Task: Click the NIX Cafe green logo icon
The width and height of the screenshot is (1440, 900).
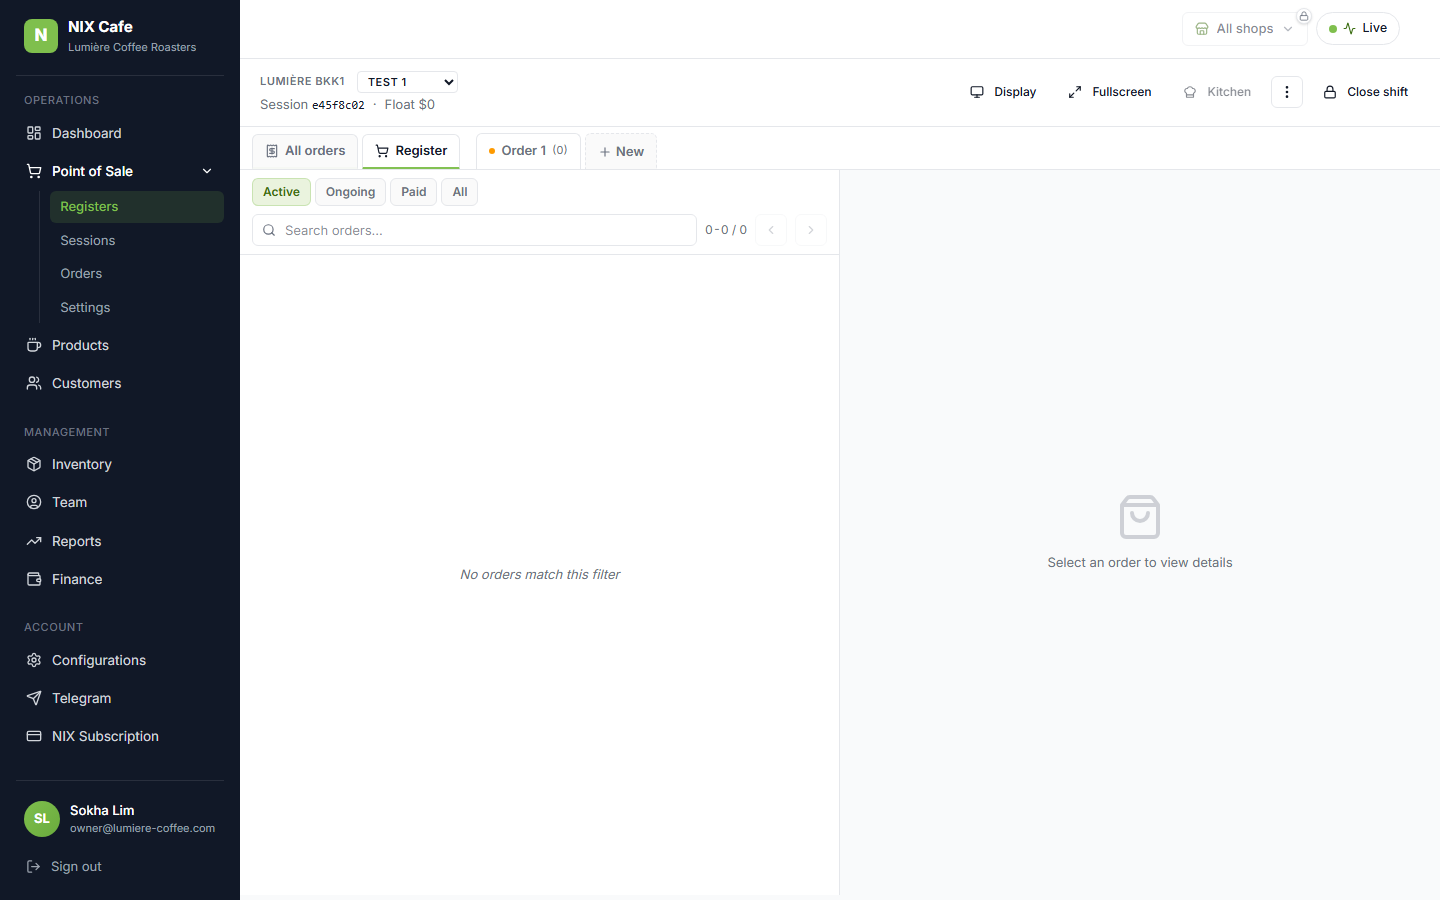Action: (41, 35)
